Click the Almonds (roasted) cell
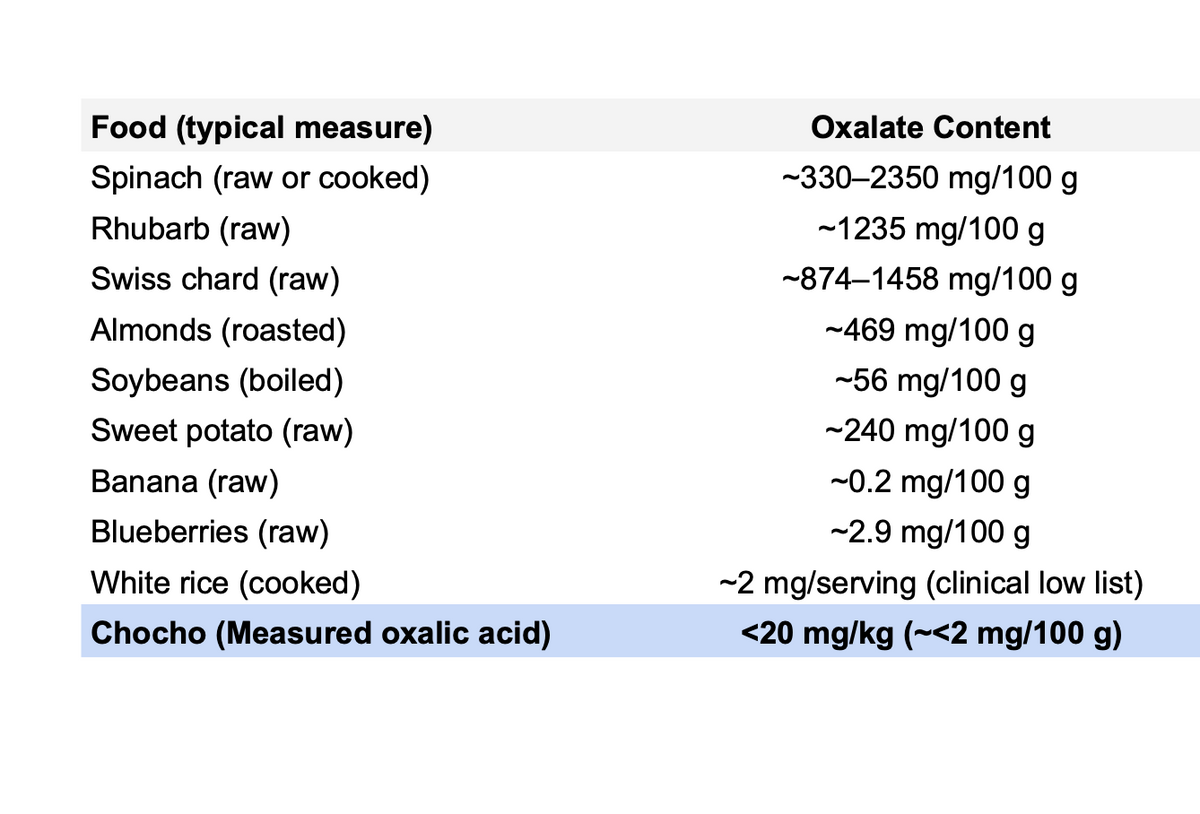Viewport: 1200px width, 814px height. tap(218, 330)
